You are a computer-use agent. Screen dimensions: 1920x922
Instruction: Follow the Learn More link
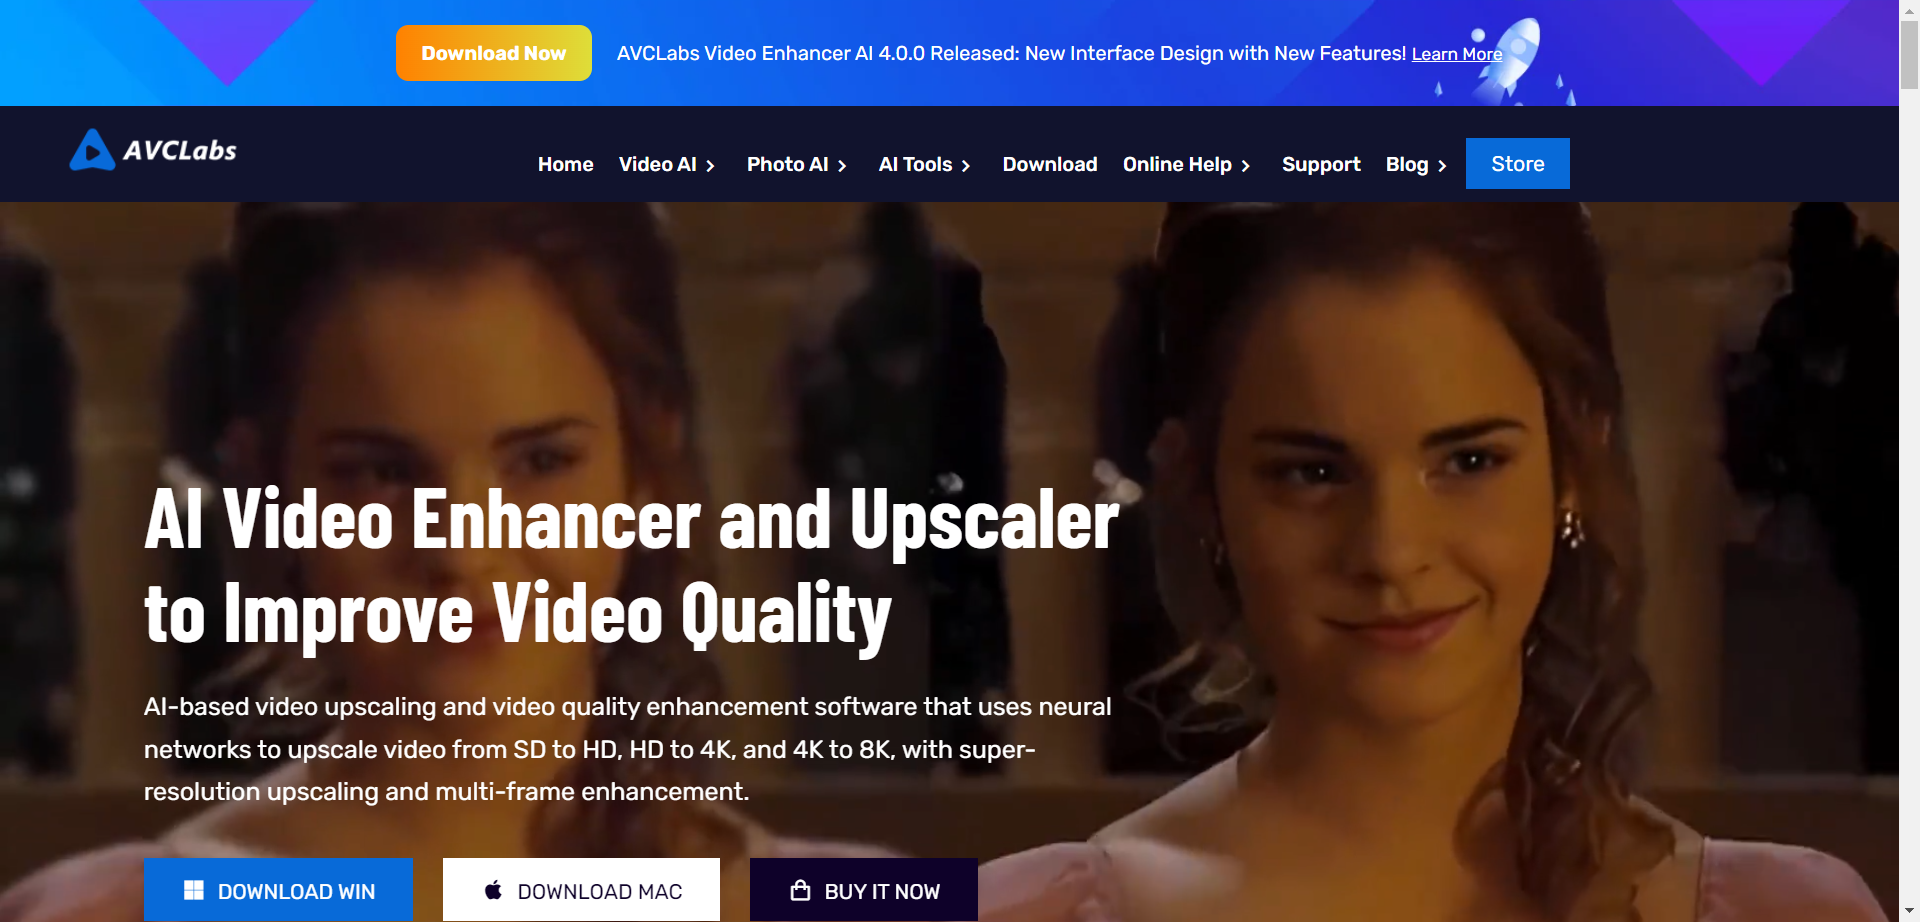click(x=1456, y=54)
